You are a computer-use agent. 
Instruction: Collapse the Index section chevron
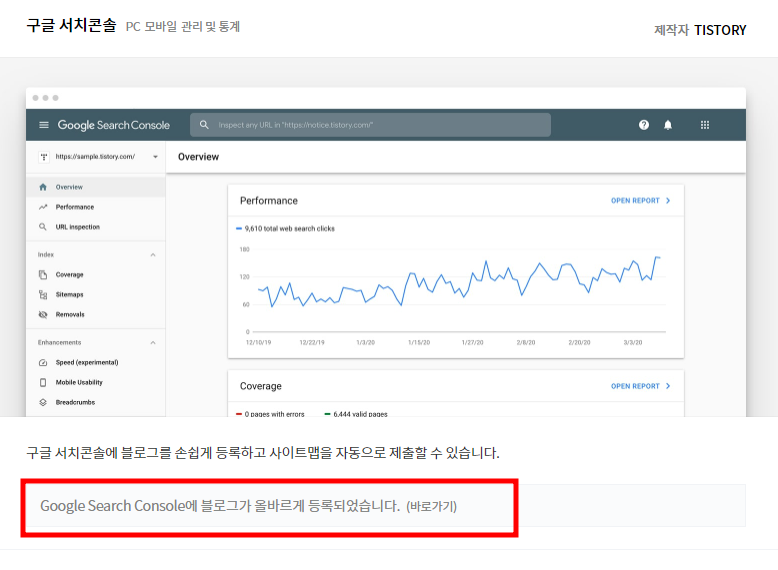153,254
